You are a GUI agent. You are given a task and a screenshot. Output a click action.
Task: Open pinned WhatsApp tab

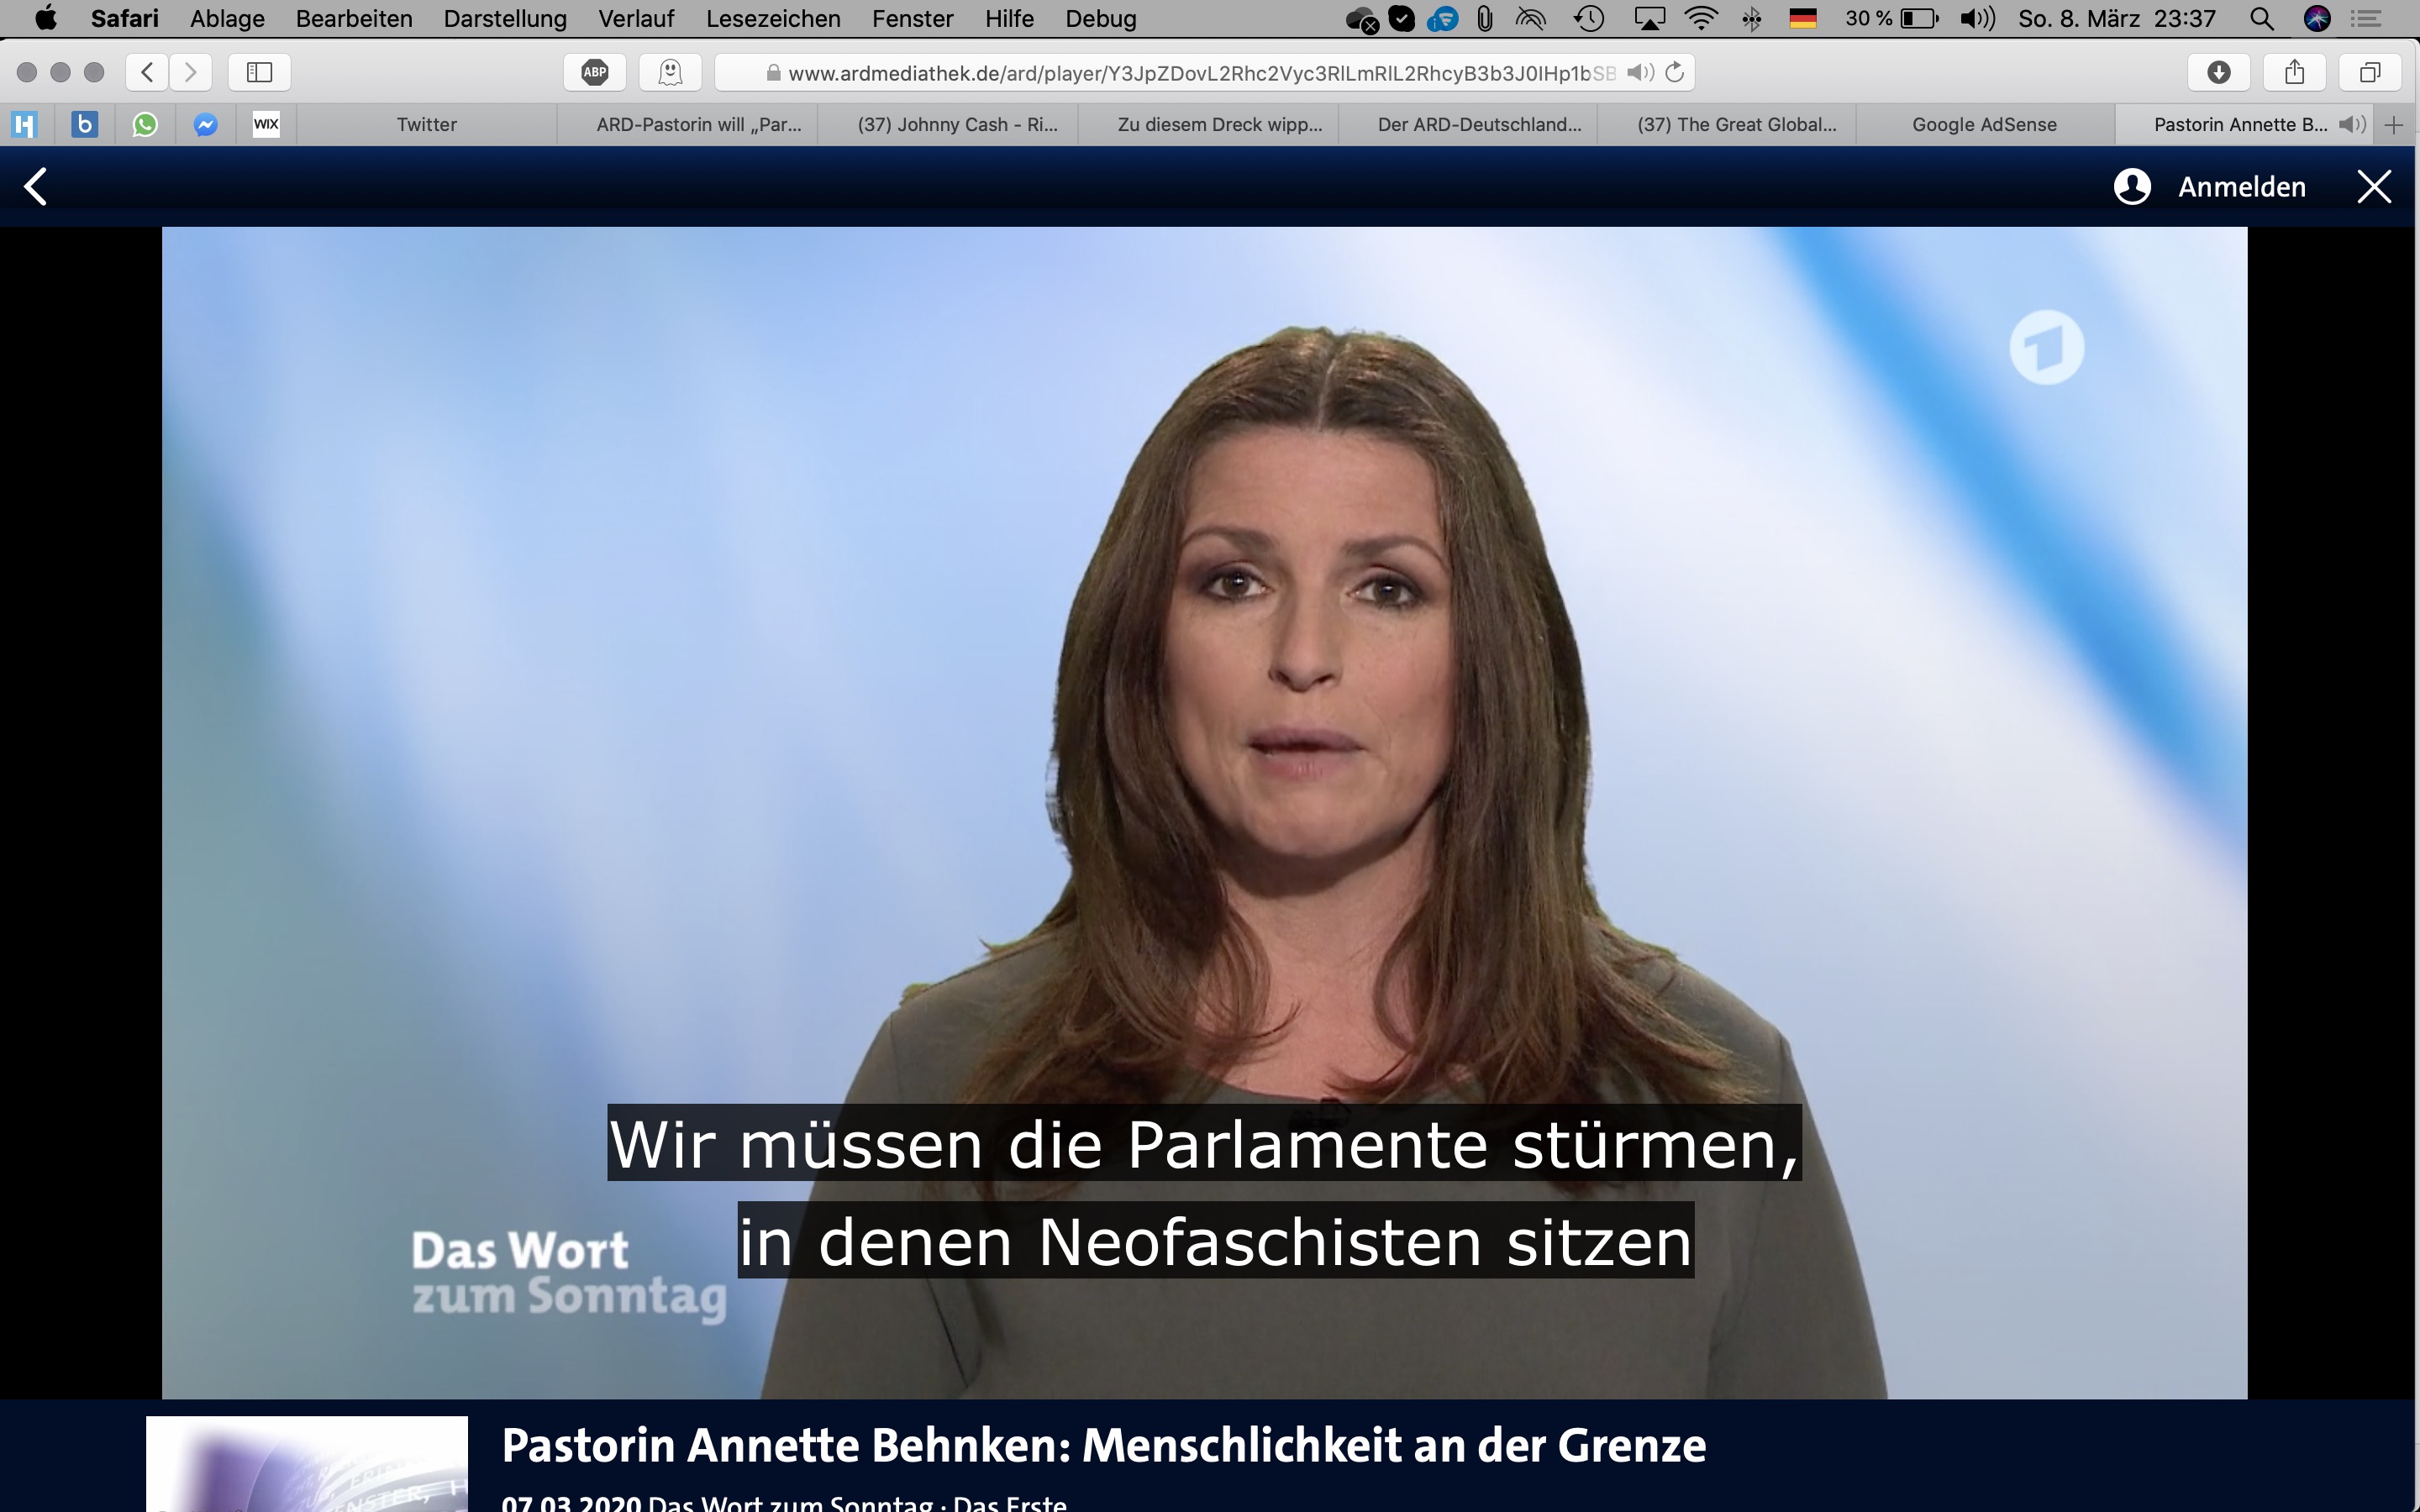tap(145, 125)
